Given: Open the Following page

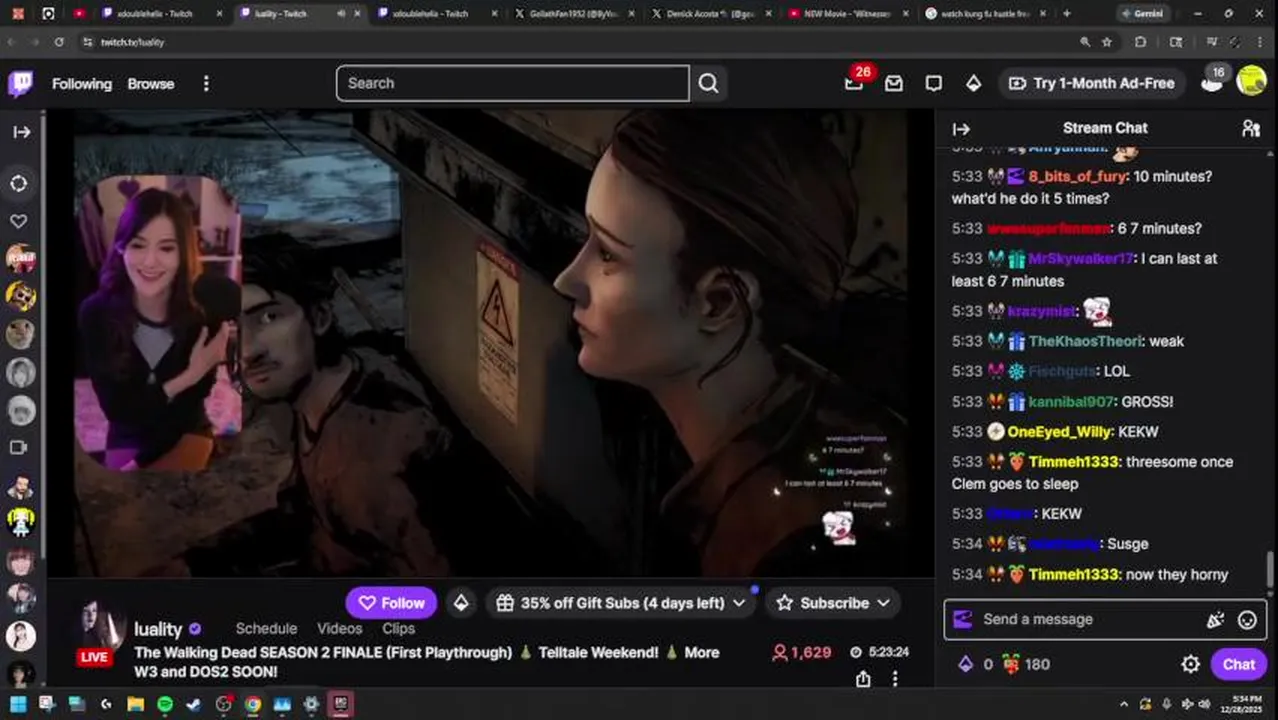Looking at the screenshot, I should click(x=82, y=84).
